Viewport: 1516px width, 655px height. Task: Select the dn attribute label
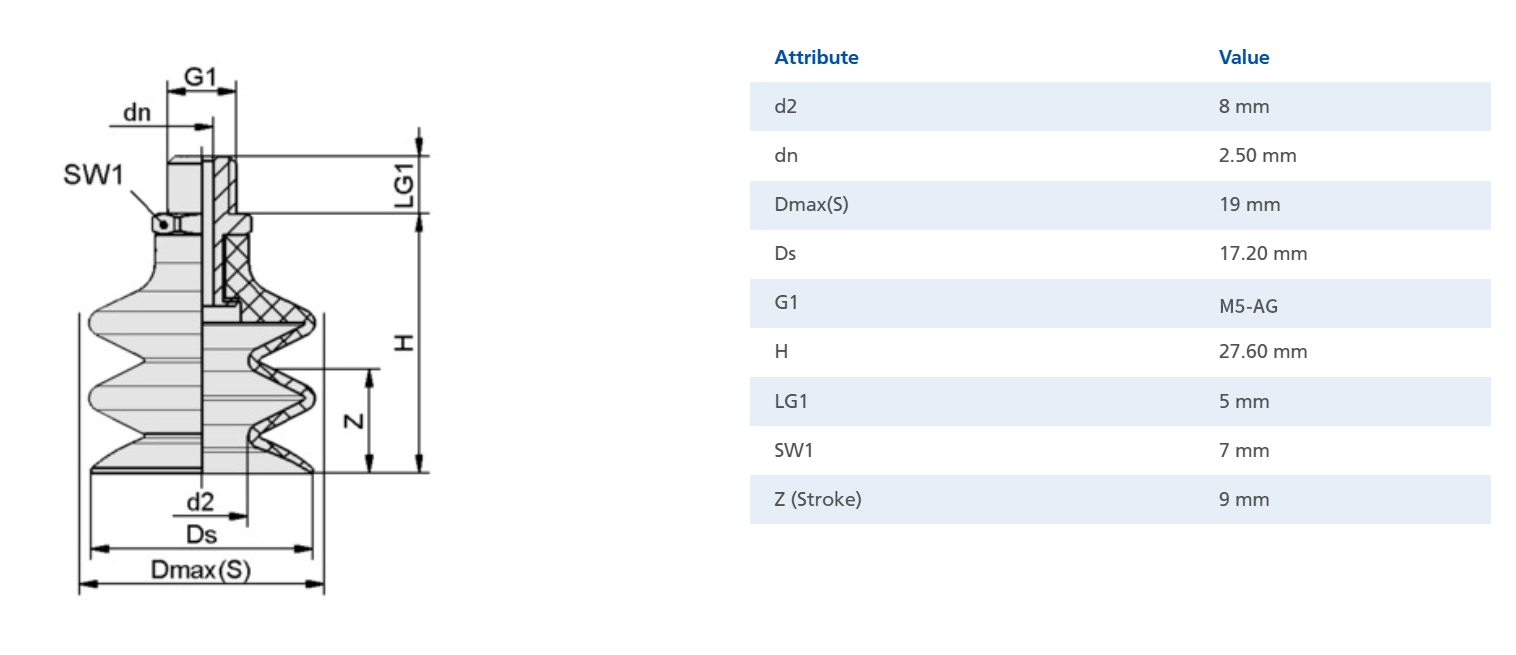tap(786, 155)
